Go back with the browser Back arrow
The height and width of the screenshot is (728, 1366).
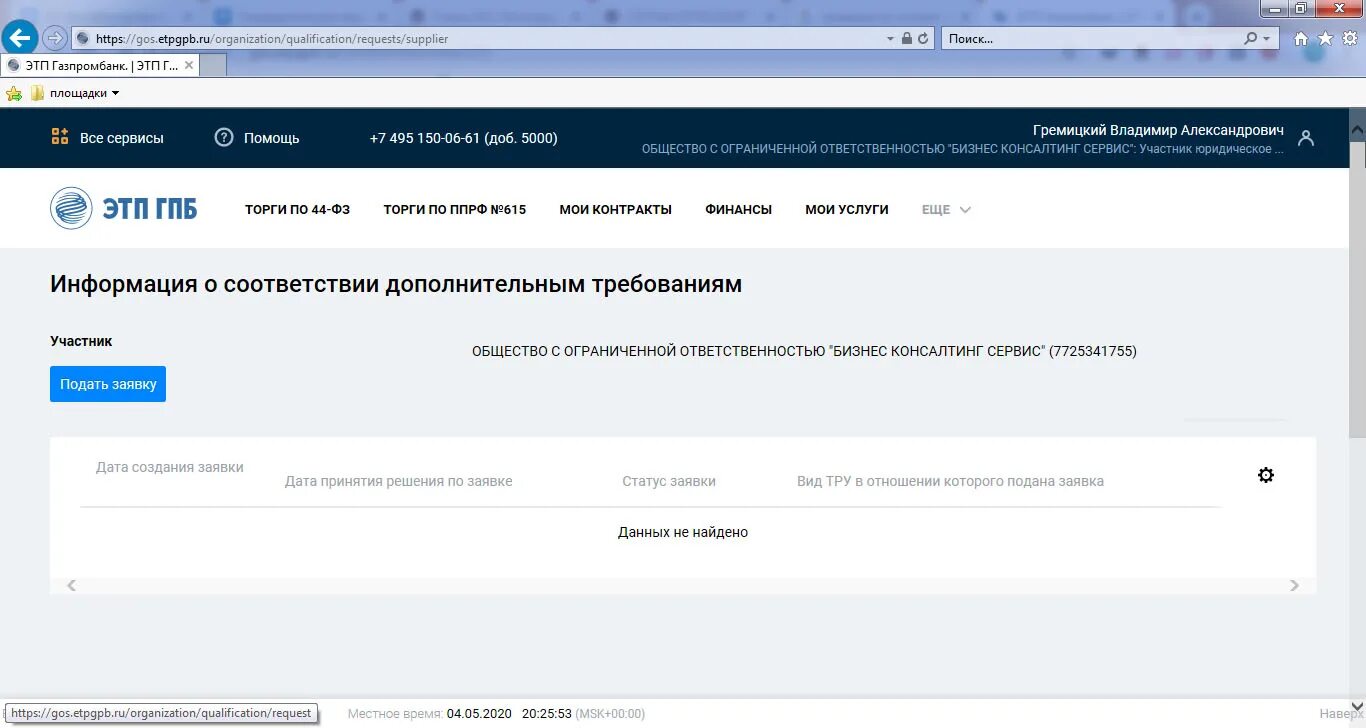click(19, 38)
